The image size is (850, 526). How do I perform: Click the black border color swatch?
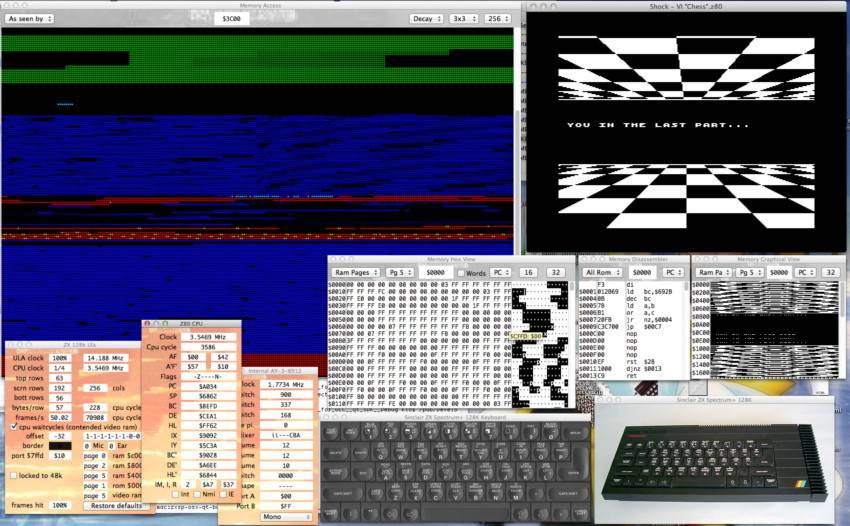[x=60, y=446]
